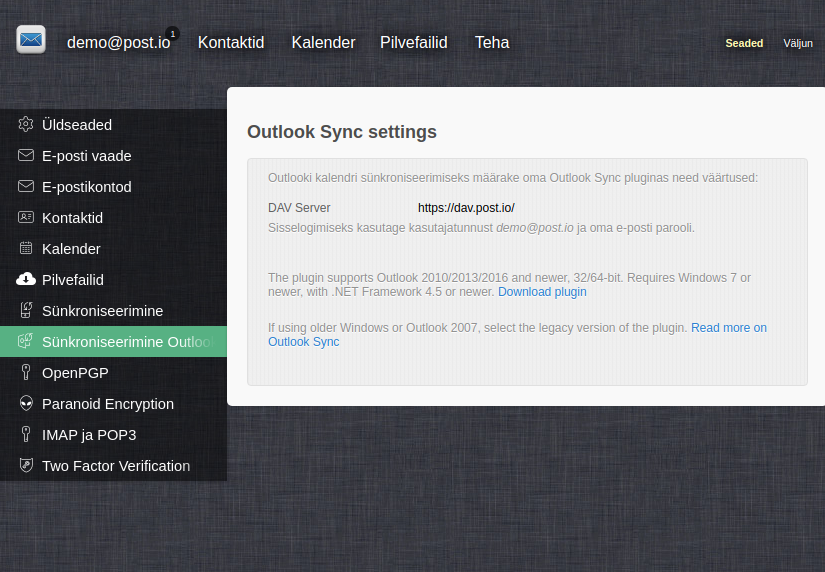
Task: Click the OpenPGP key icon
Action: pyautogui.click(x=26, y=372)
